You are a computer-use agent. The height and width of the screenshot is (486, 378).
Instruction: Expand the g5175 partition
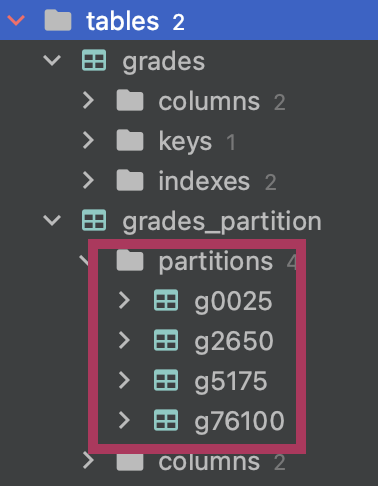click(x=124, y=380)
